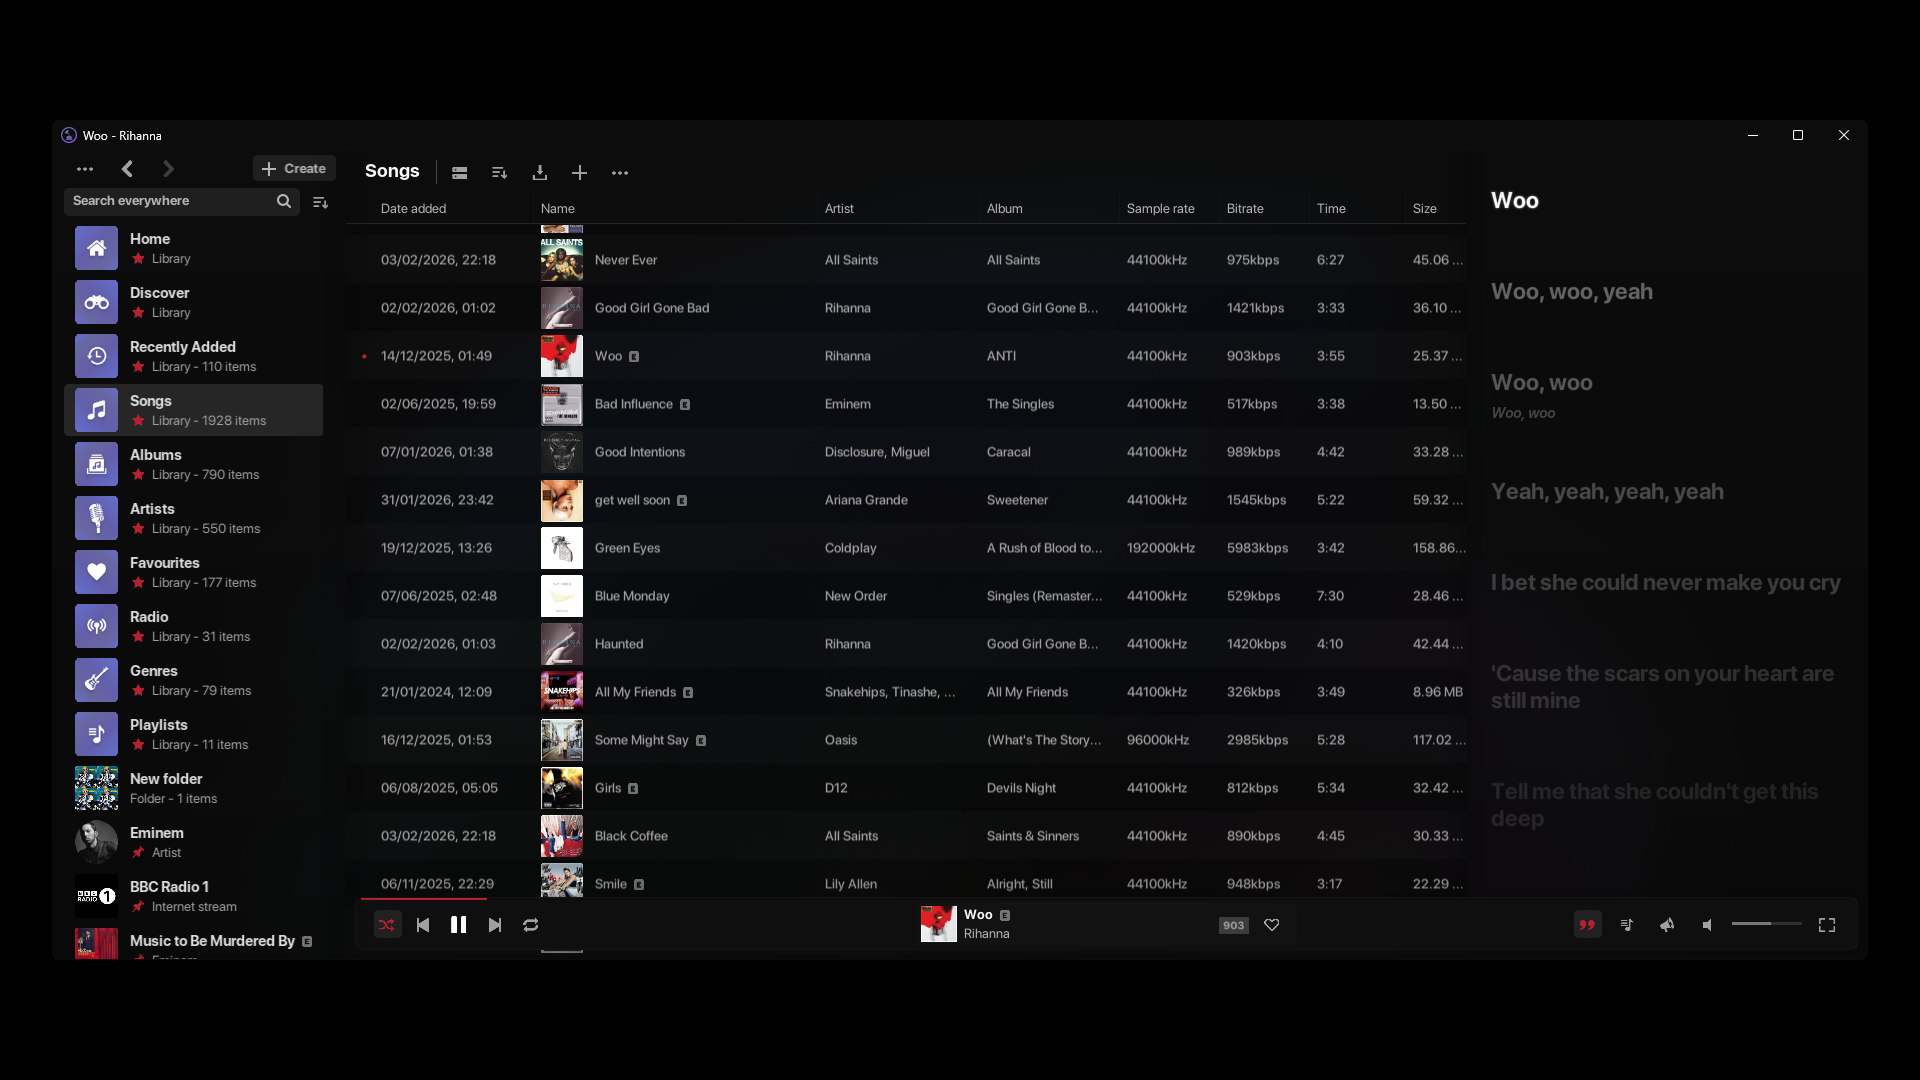Change list view layout icon
The width and height of the screenshot is (1920, 1080).
pyautogui.click(x=460, y=172)
